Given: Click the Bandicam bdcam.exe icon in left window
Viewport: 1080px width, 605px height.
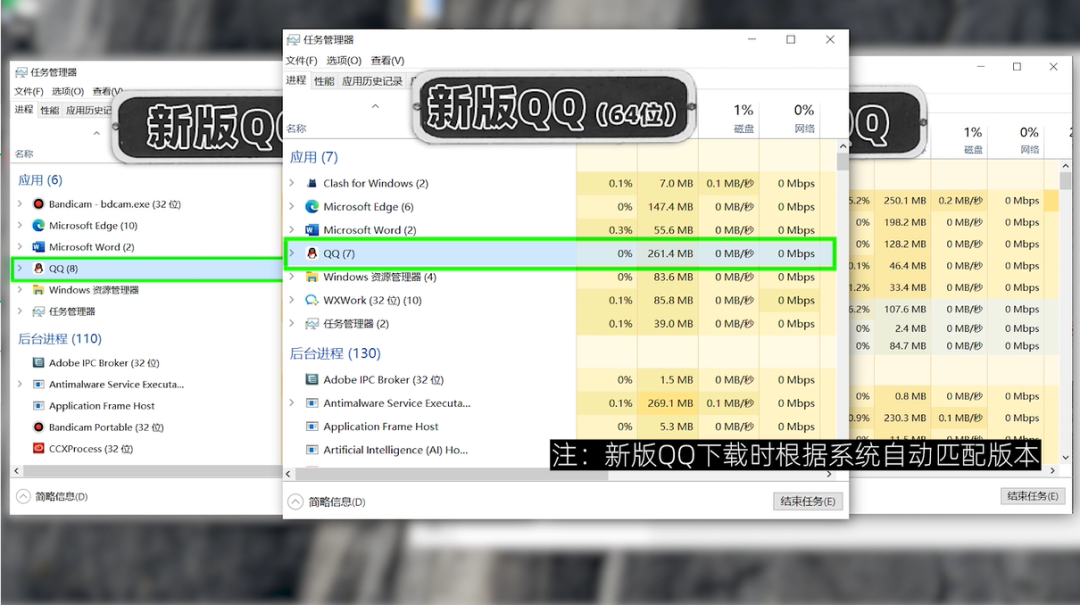Looking at the screenshot, I should click(x=39, y=204).
